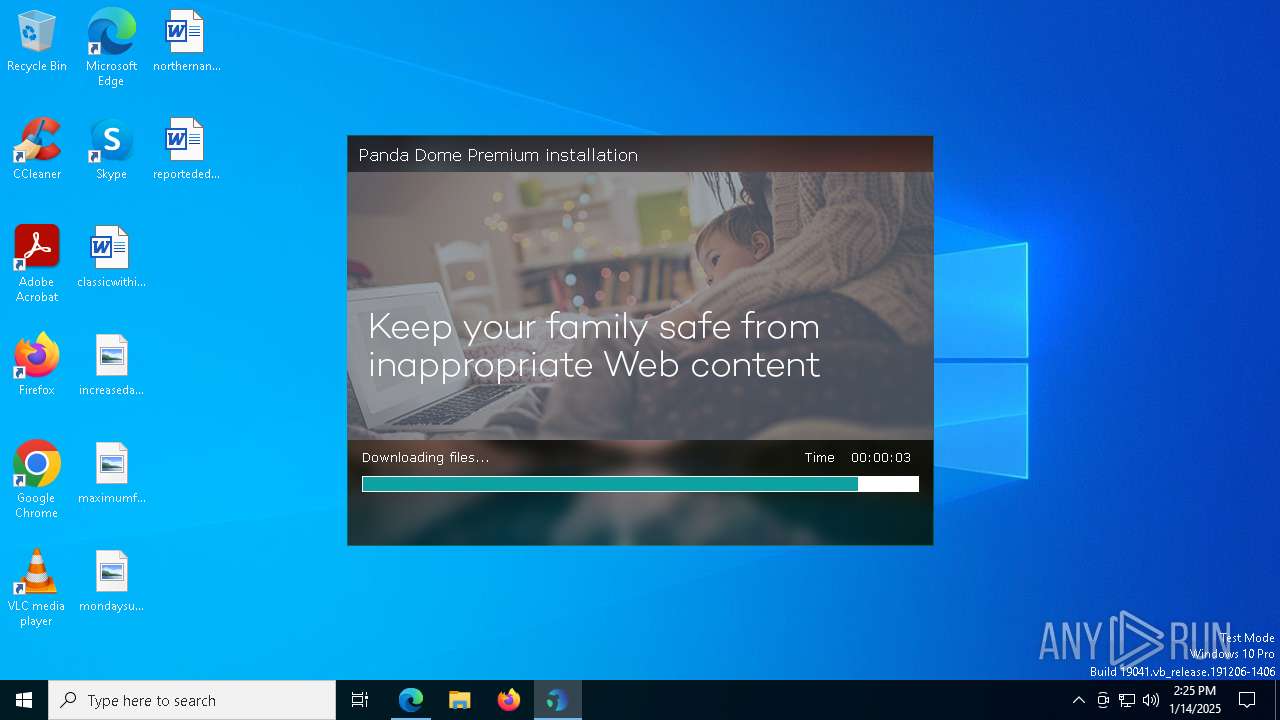Select the Skype desktop shortcut
Viewport: 1280px width, 720px height.
[x=111, y=150]
